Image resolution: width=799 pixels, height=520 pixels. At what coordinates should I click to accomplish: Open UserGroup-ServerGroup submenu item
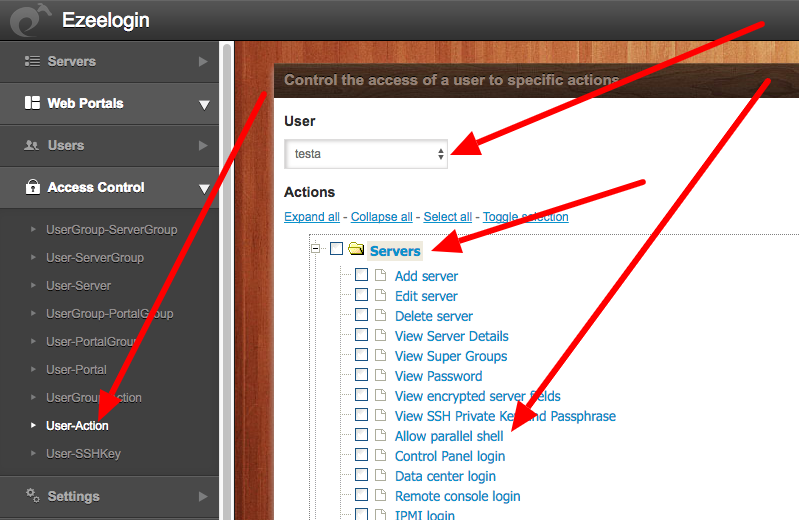112,229
